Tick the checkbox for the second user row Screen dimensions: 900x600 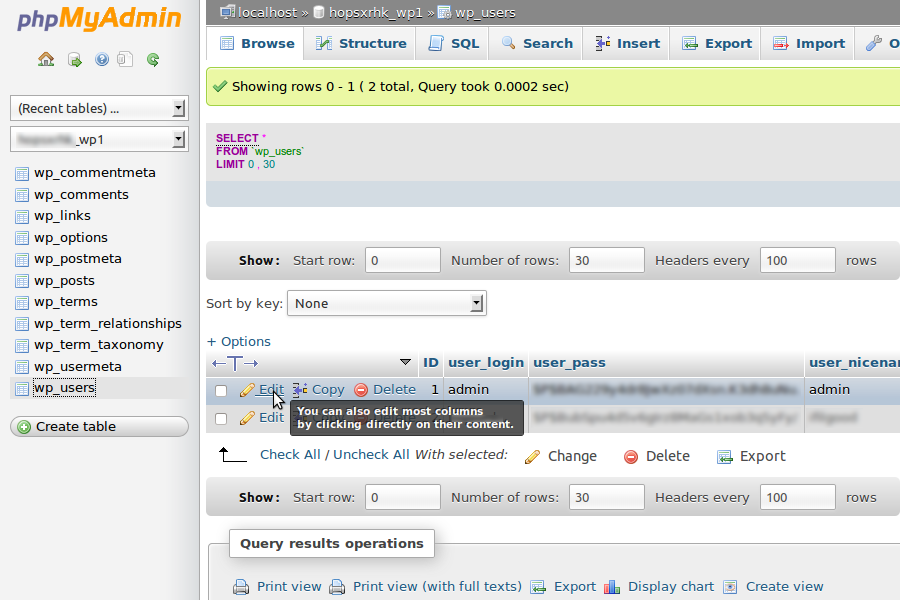[x=221, y=419]
